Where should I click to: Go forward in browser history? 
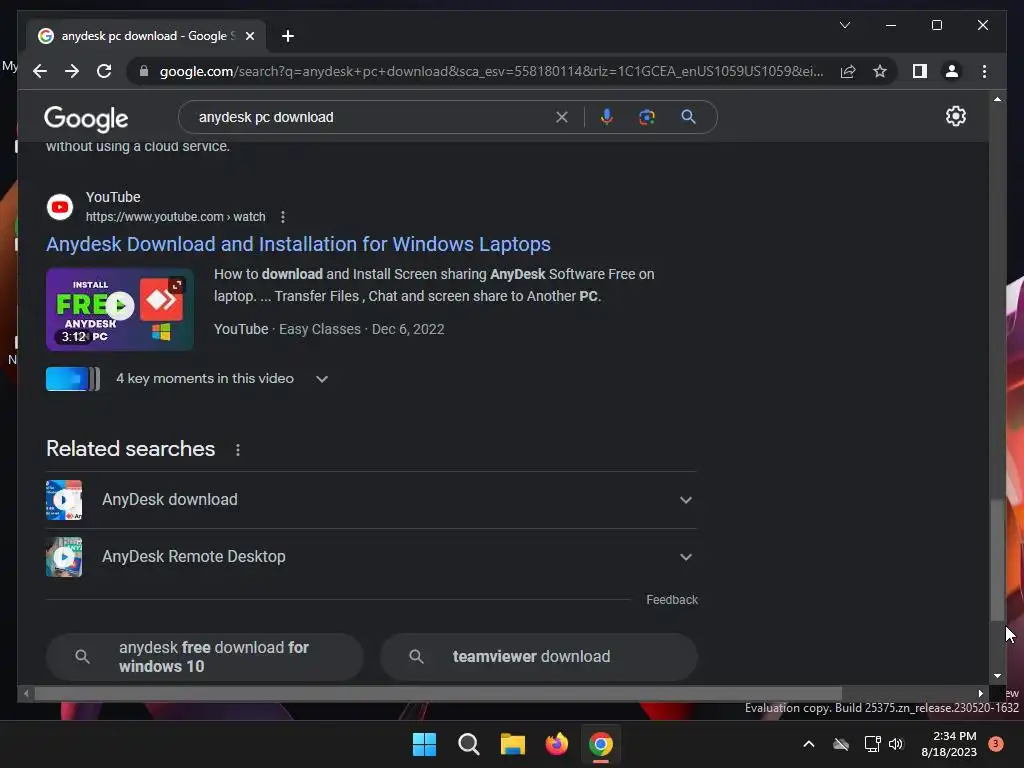72,71
